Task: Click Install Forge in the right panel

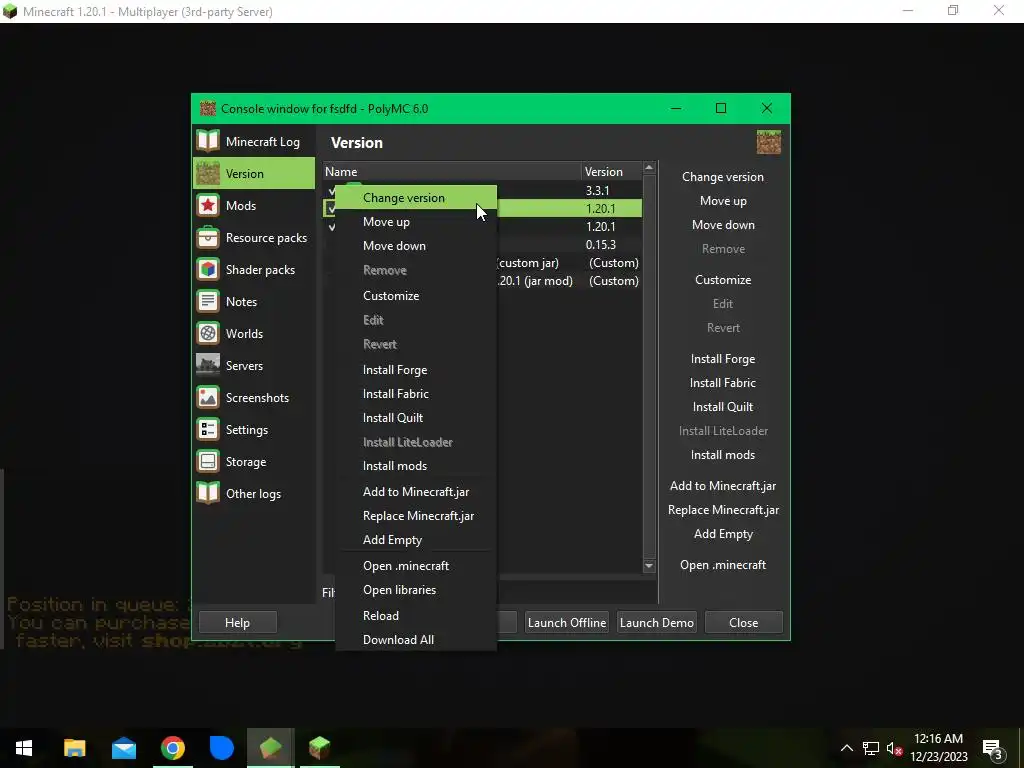Action: tap(723, 359)
